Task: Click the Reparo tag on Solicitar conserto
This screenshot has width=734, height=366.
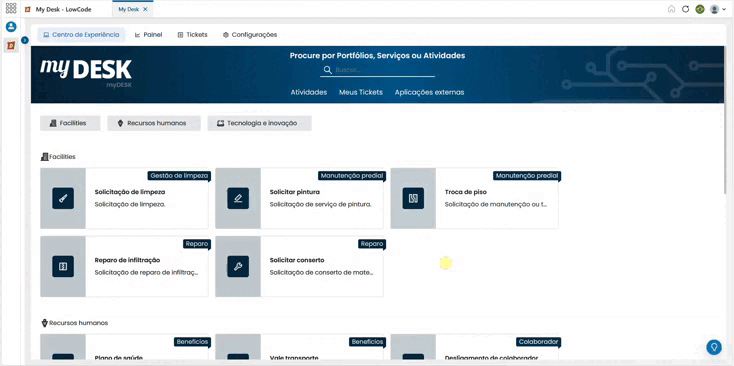Action: click(372, 243)
